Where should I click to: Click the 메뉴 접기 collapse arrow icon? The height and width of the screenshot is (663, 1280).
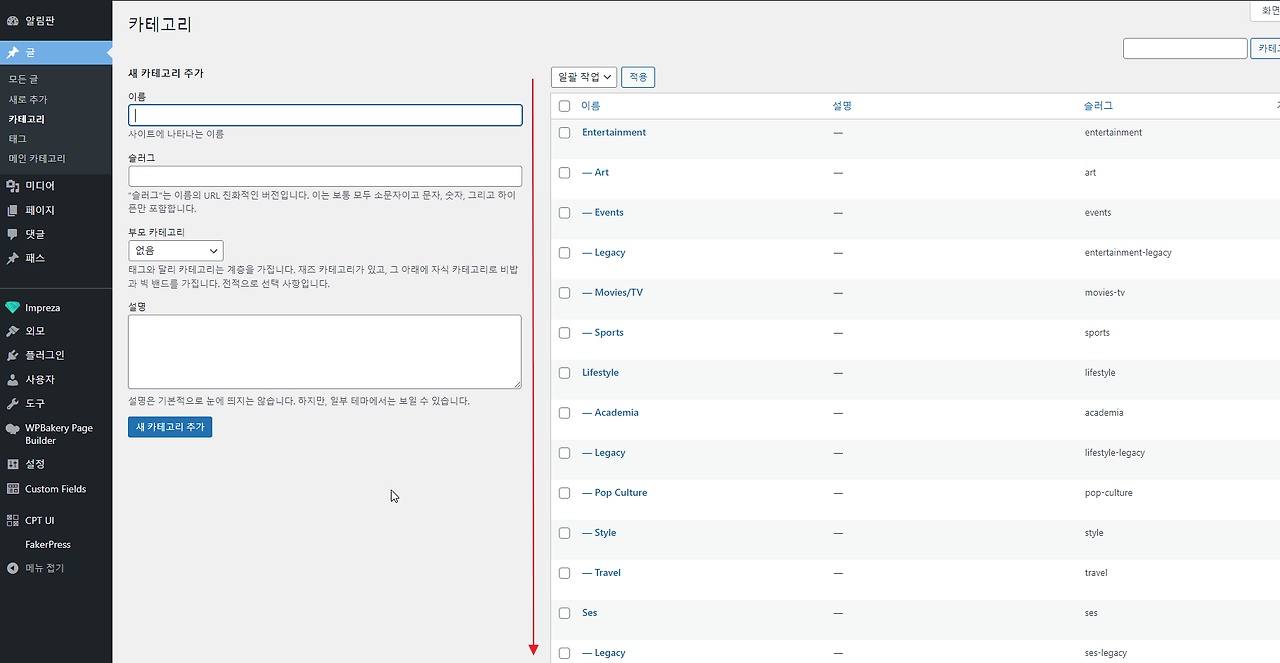(13, 568)
